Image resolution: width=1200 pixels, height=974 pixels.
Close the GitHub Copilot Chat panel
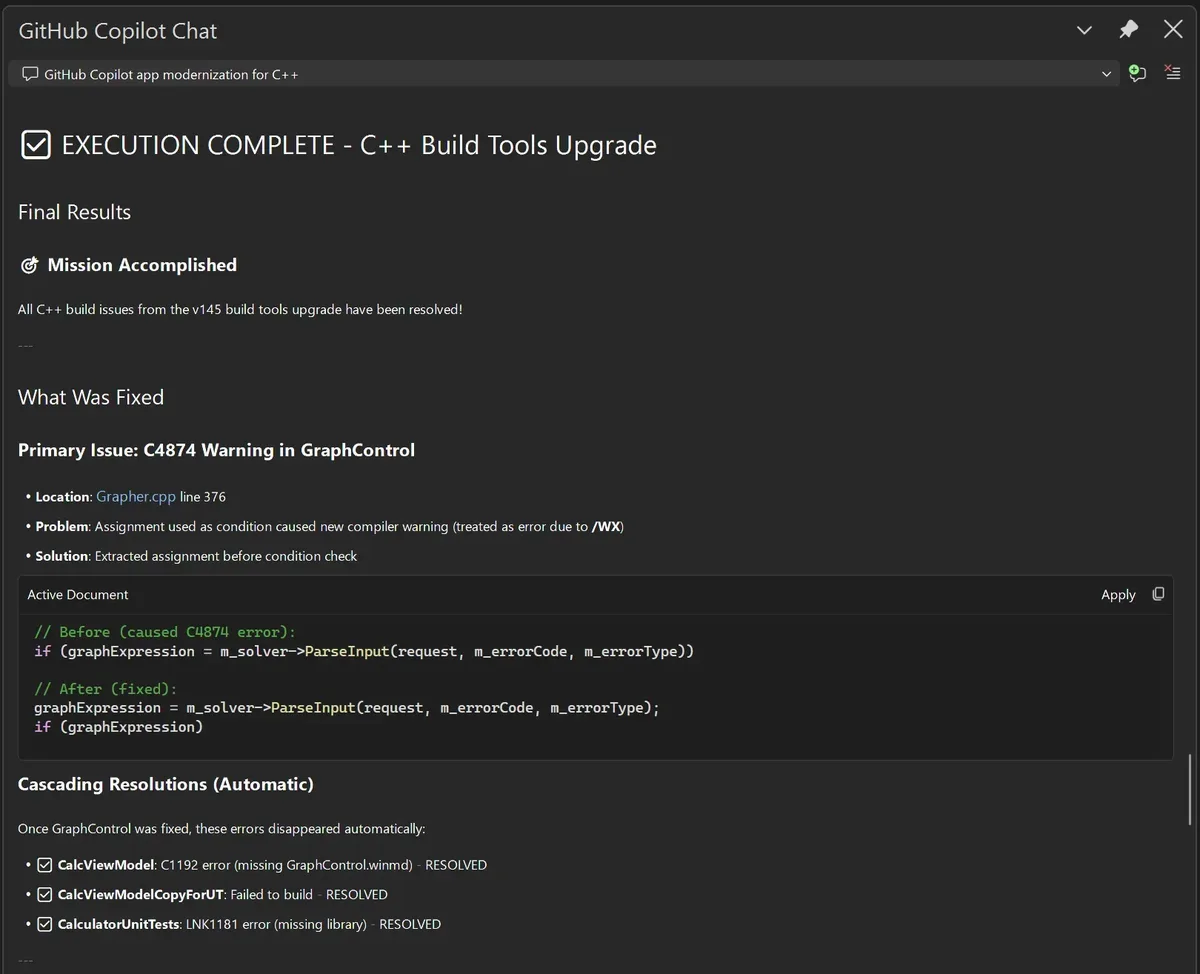(x=1173, y=30)
